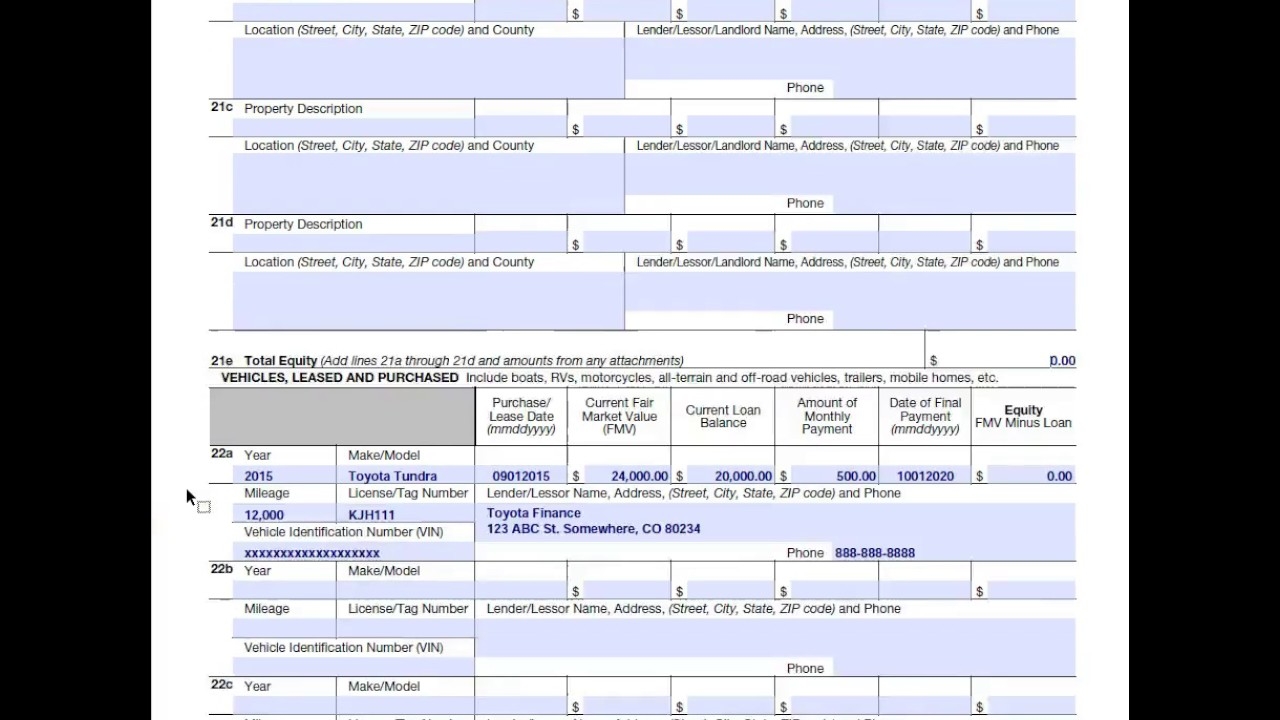Click the 21d Lender/Lessor/Landlord address field
Screen dimensions: 1280x720
pyautogui.click(x=850, y=290)
